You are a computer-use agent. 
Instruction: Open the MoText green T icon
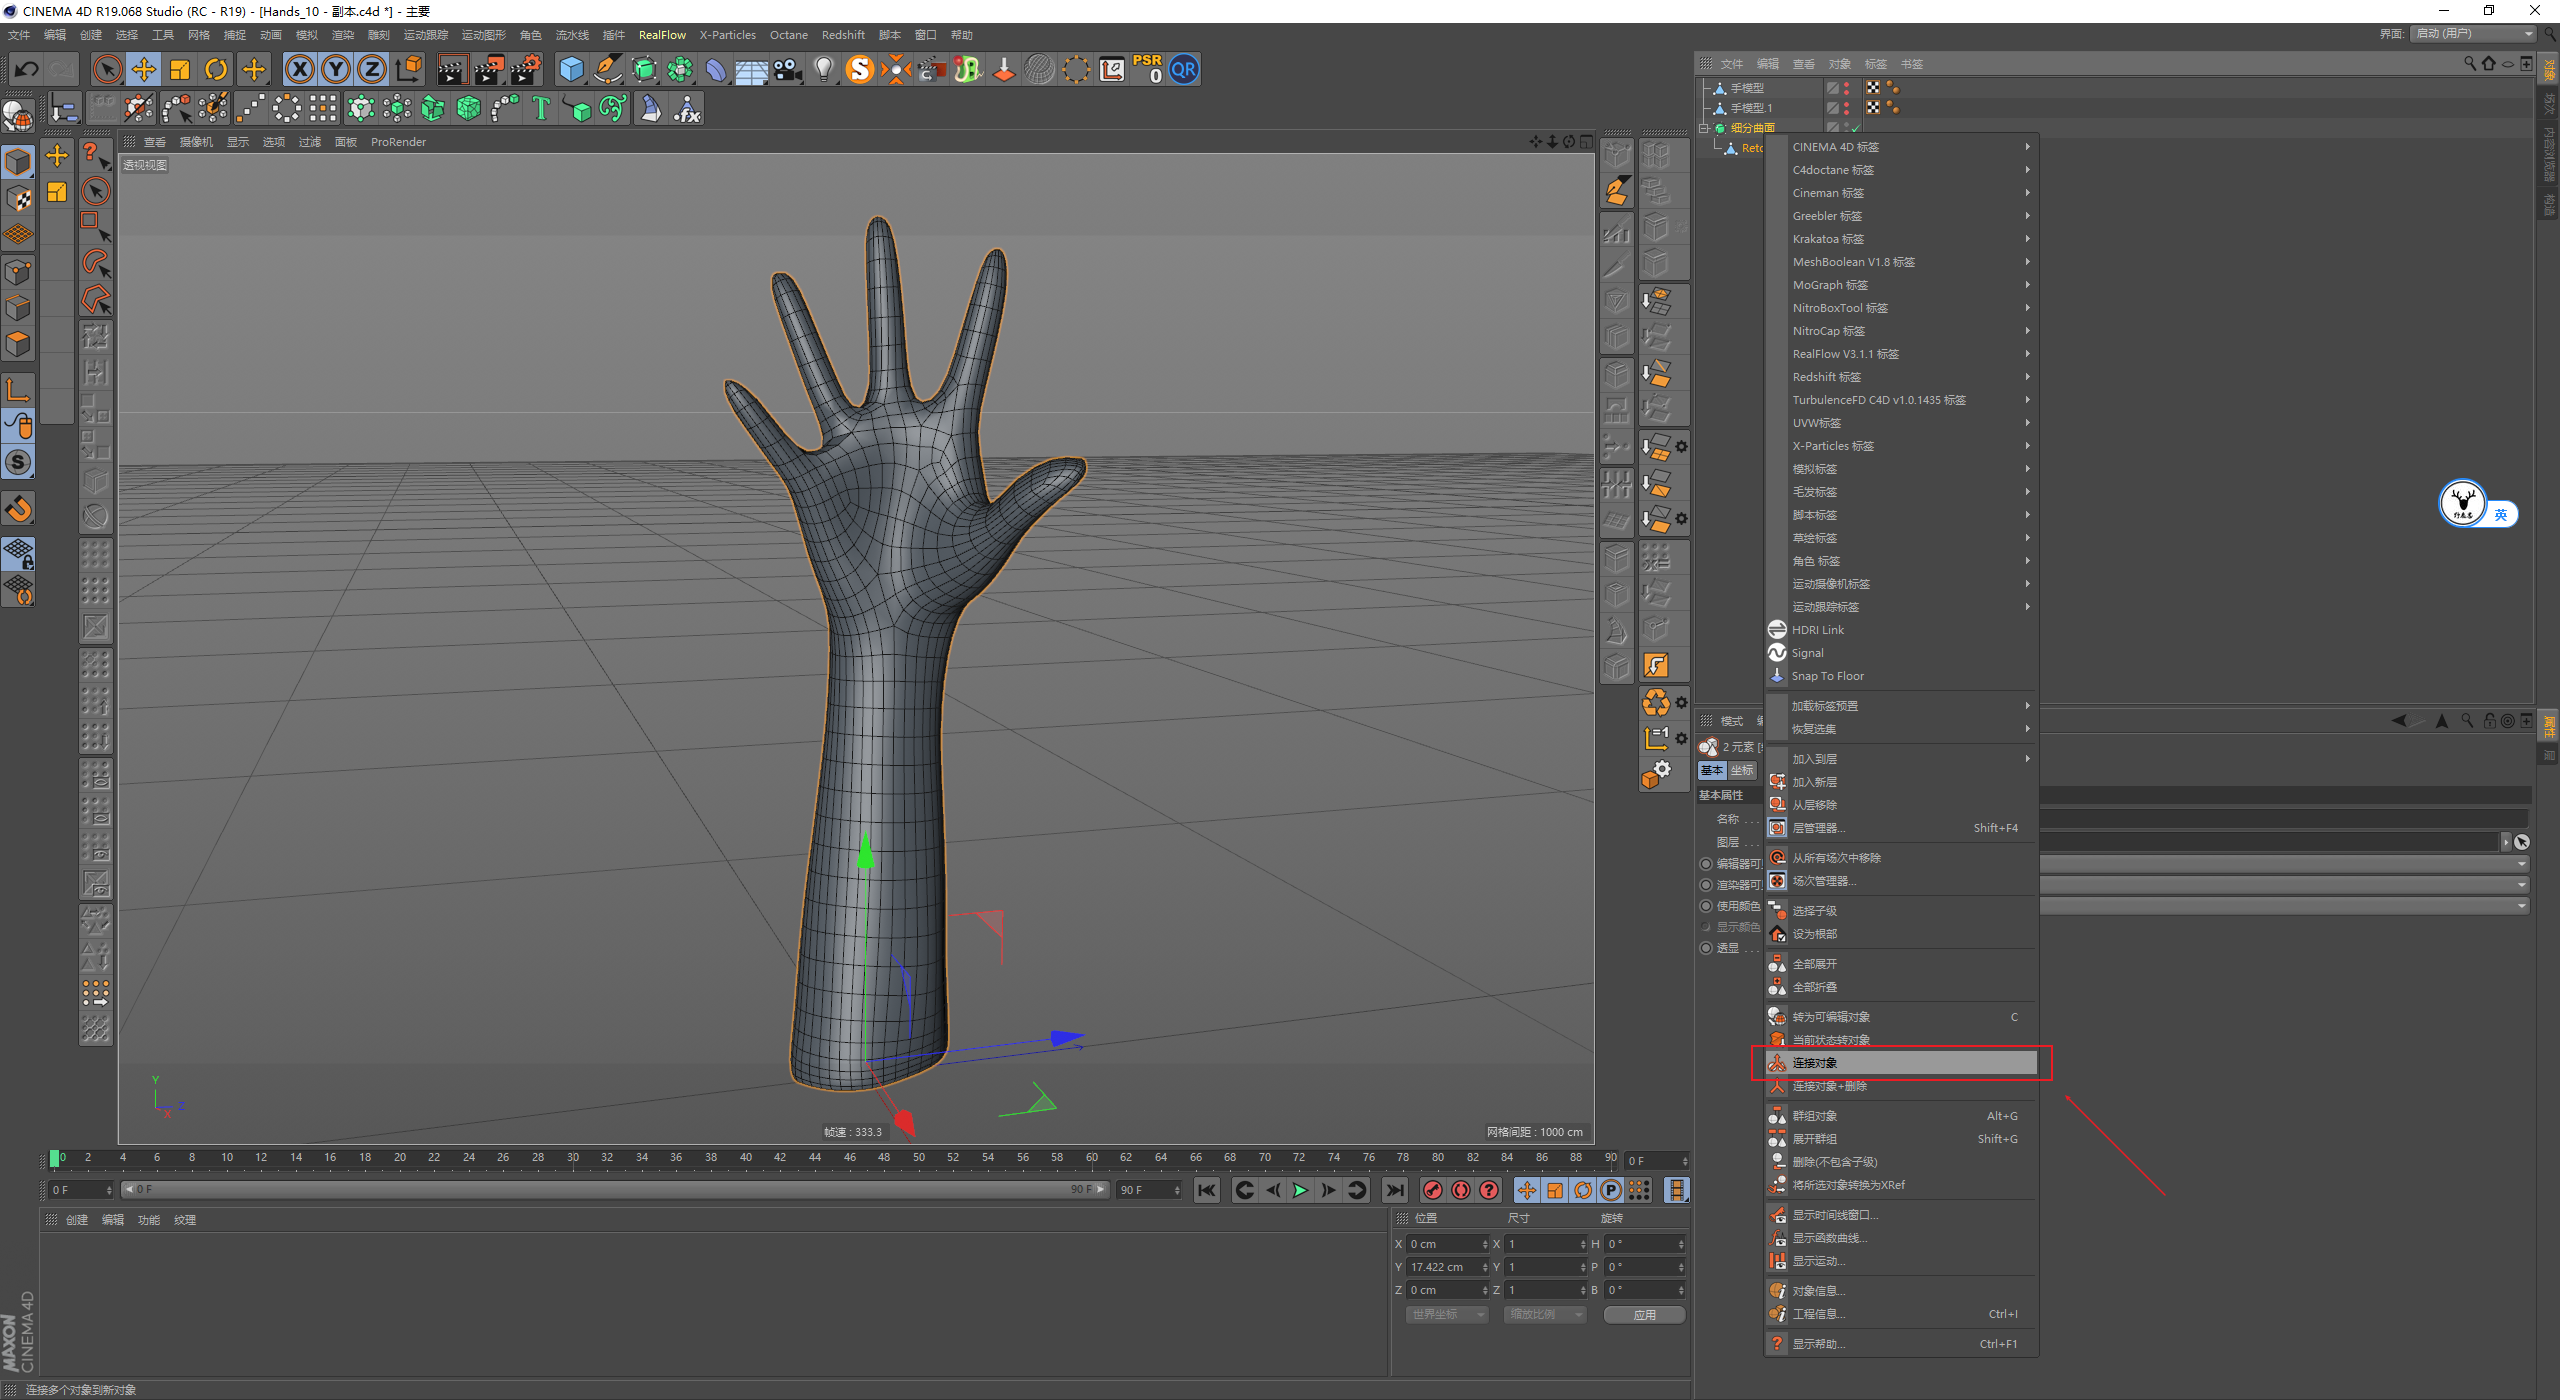[x=541, y=108]
